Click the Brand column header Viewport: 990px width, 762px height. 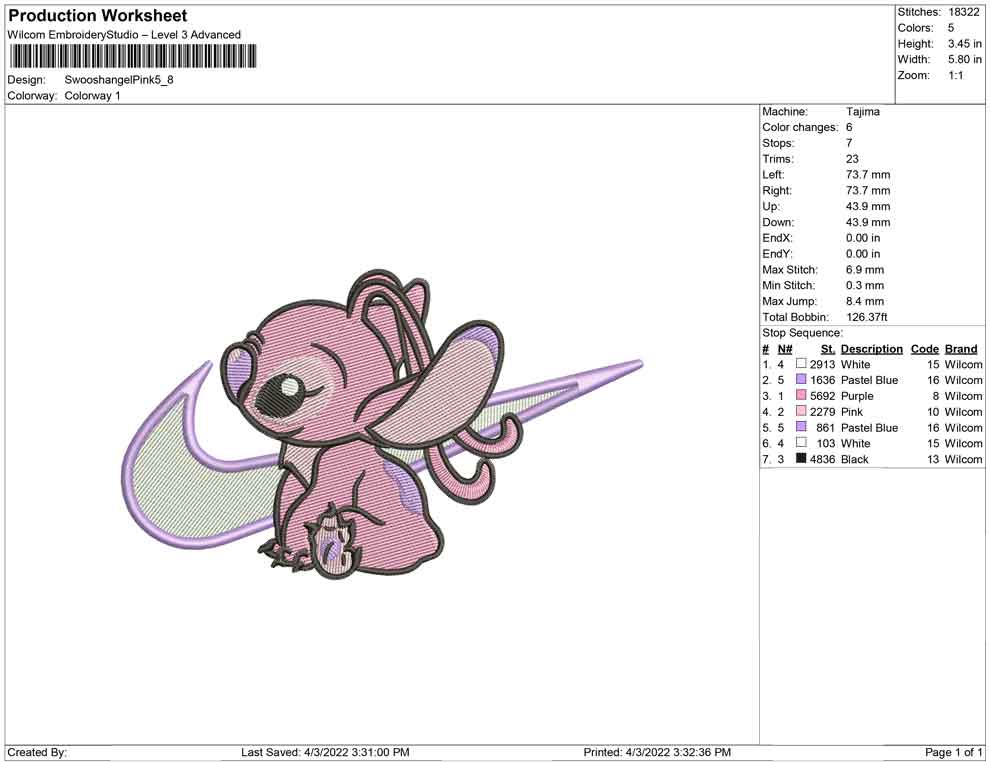[x=961, y=348]
